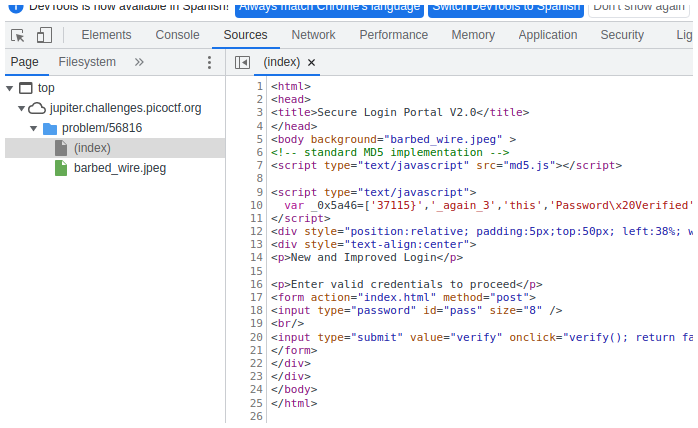Toggle the device toolbar icon
Viewport: 698px width, 428px height.
click(x=44, y=35)
